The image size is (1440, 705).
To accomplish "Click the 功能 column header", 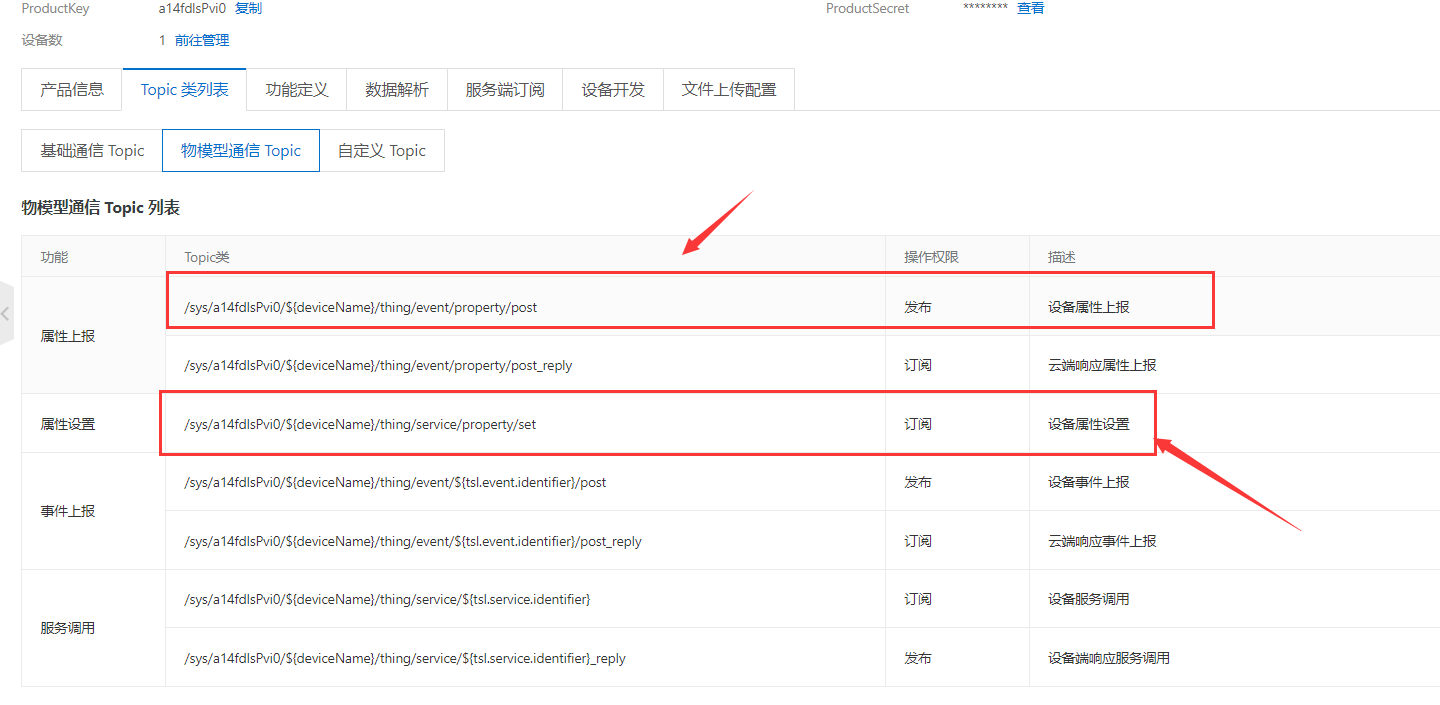I will click(54, 257).
